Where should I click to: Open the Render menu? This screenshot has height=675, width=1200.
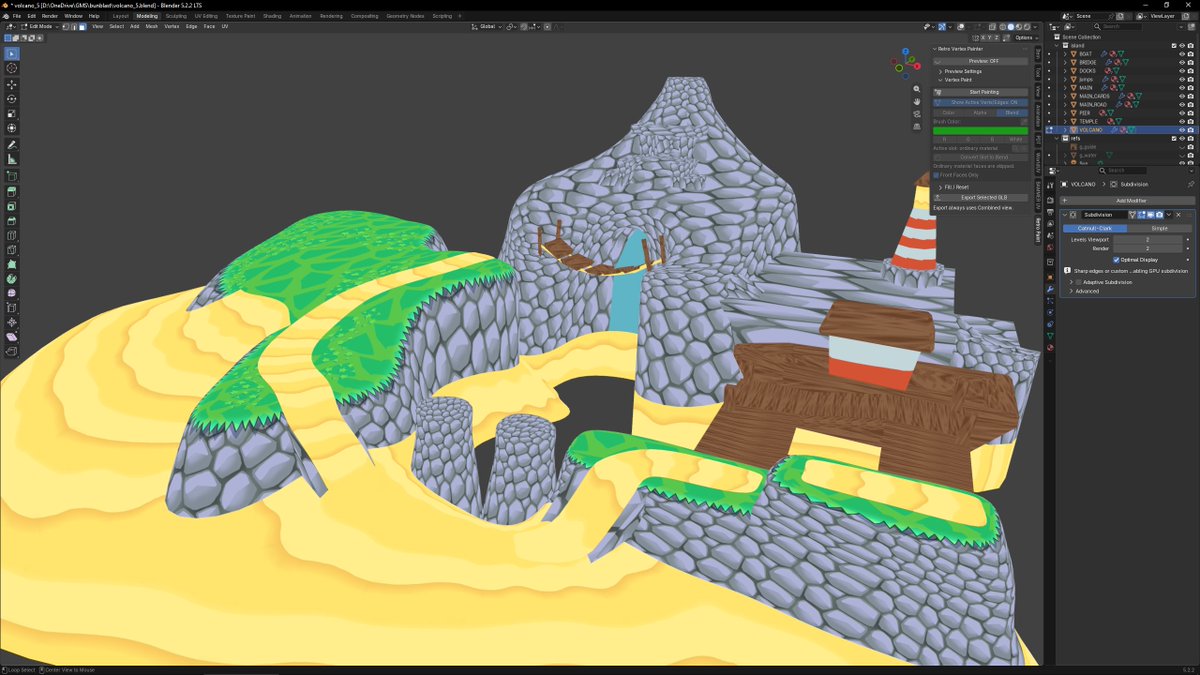tap(49, 16)
